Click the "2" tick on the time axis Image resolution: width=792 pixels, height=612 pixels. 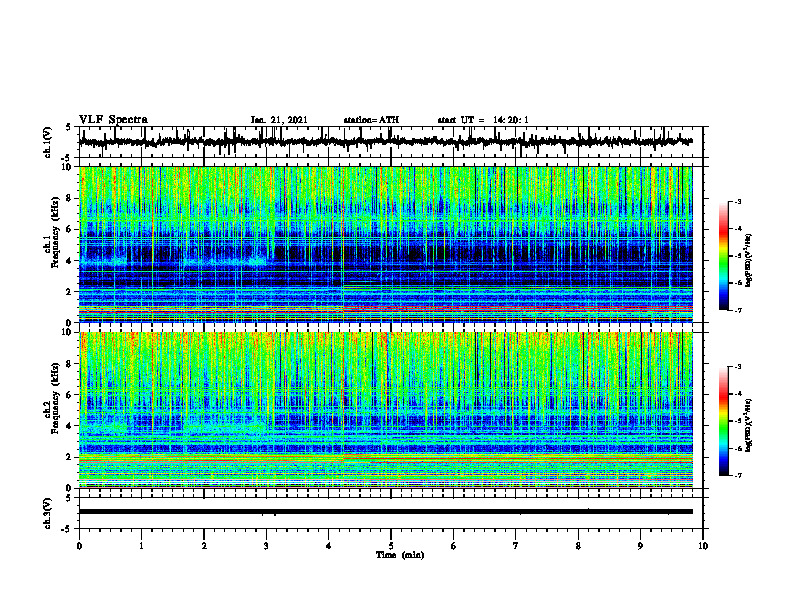coord(204,546)
